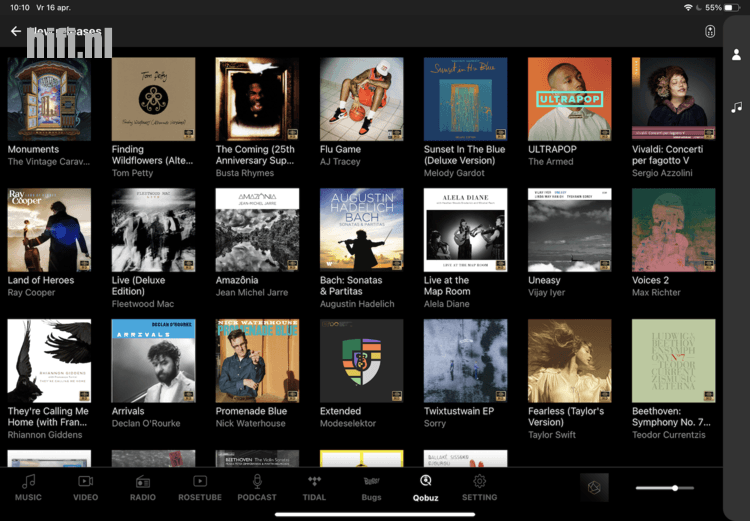Open the Amazônia album cover
Screen dimensions: 750x521
point(257,230)
